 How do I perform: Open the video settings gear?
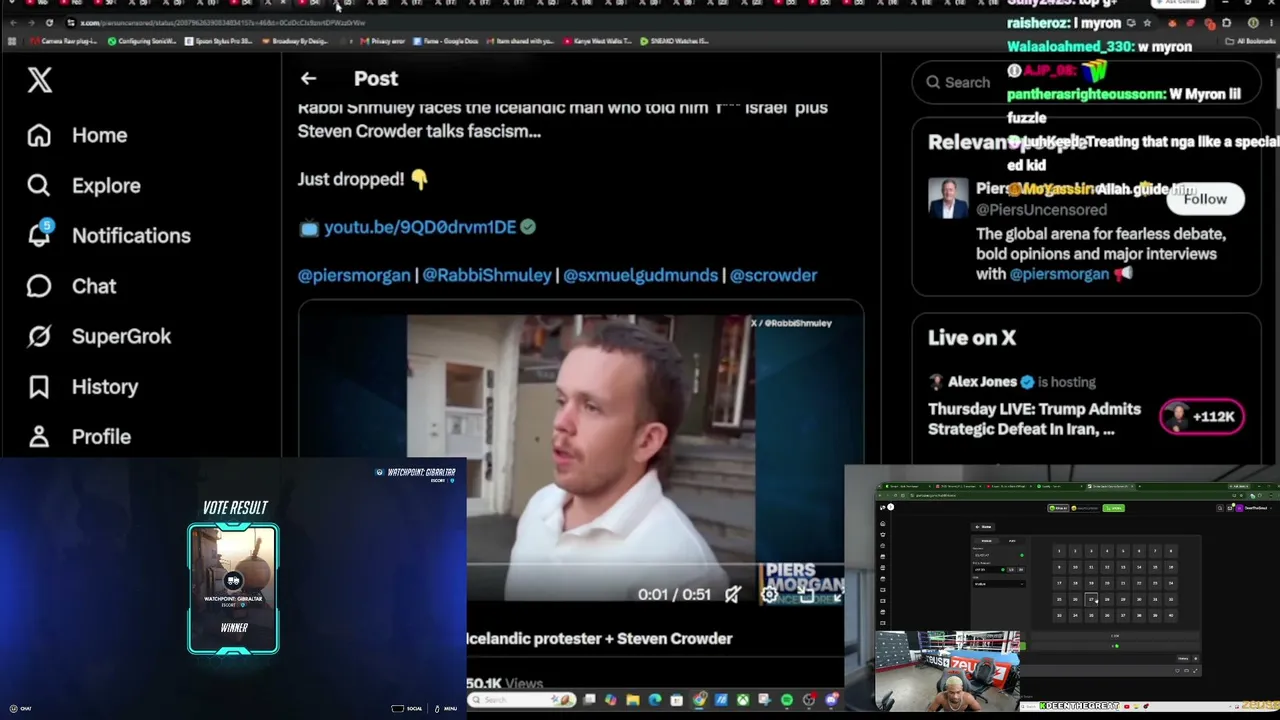pyautogui.click(x=769, y=594)
